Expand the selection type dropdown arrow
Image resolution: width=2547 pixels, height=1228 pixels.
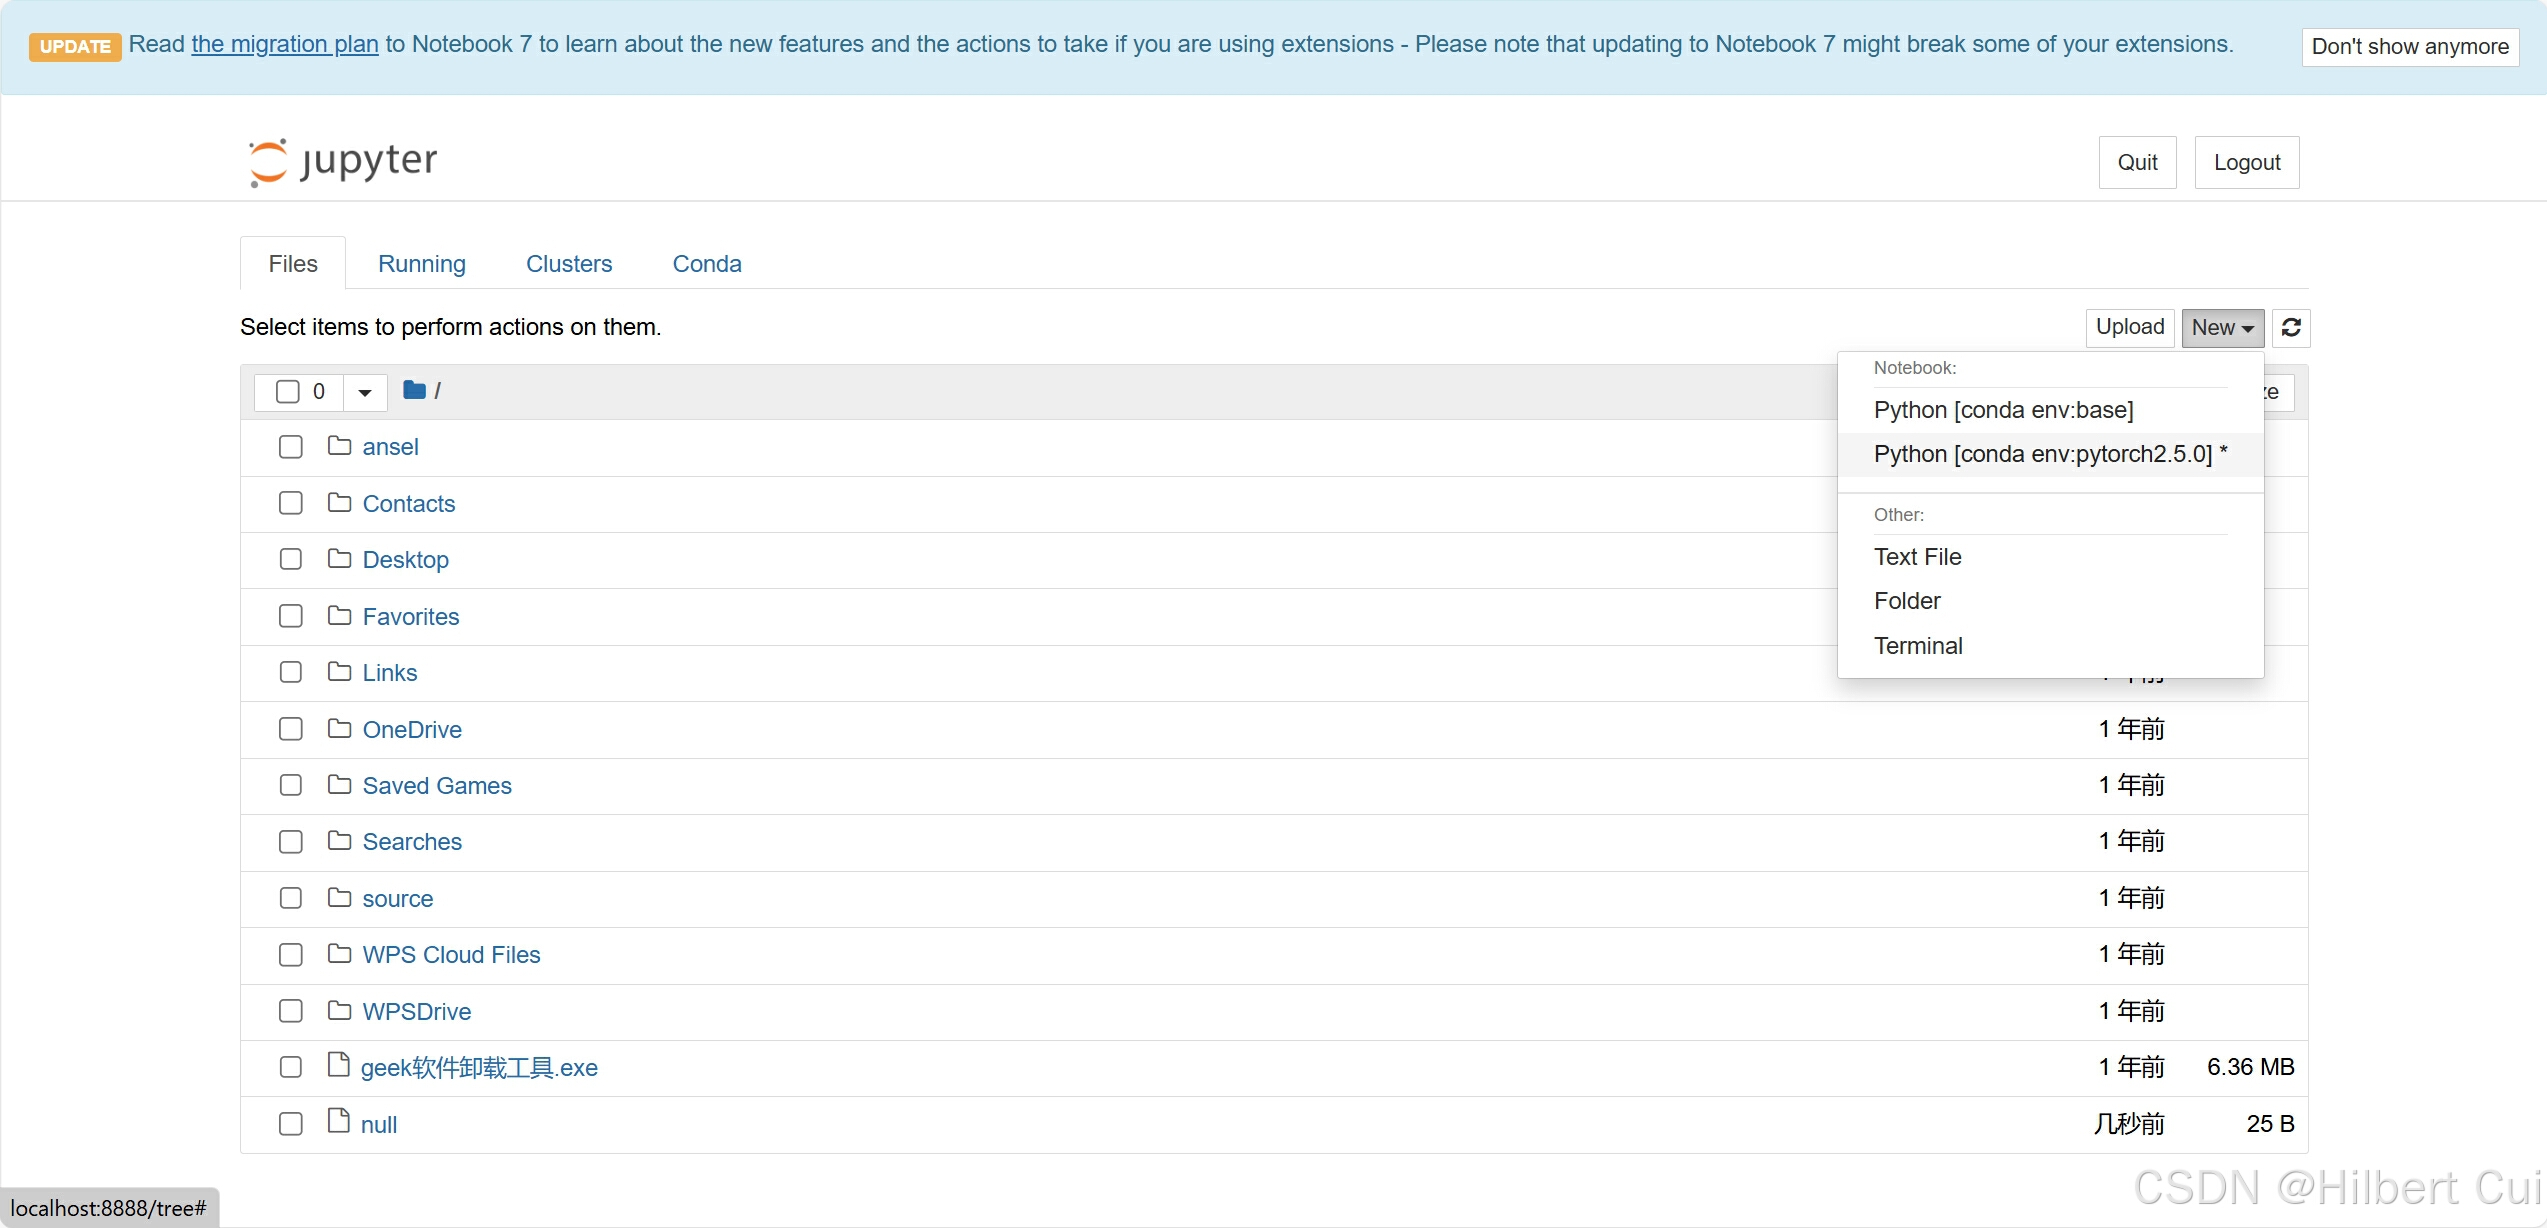(x=365, y=392)
